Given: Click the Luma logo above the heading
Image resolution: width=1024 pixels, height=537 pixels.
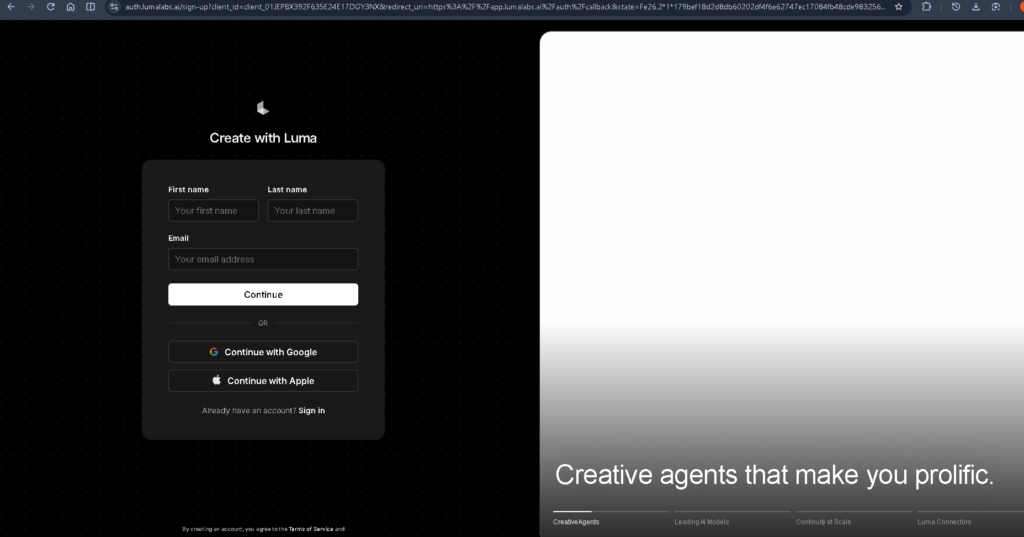Looking at the screenshot, I should [x=263, y=108].
